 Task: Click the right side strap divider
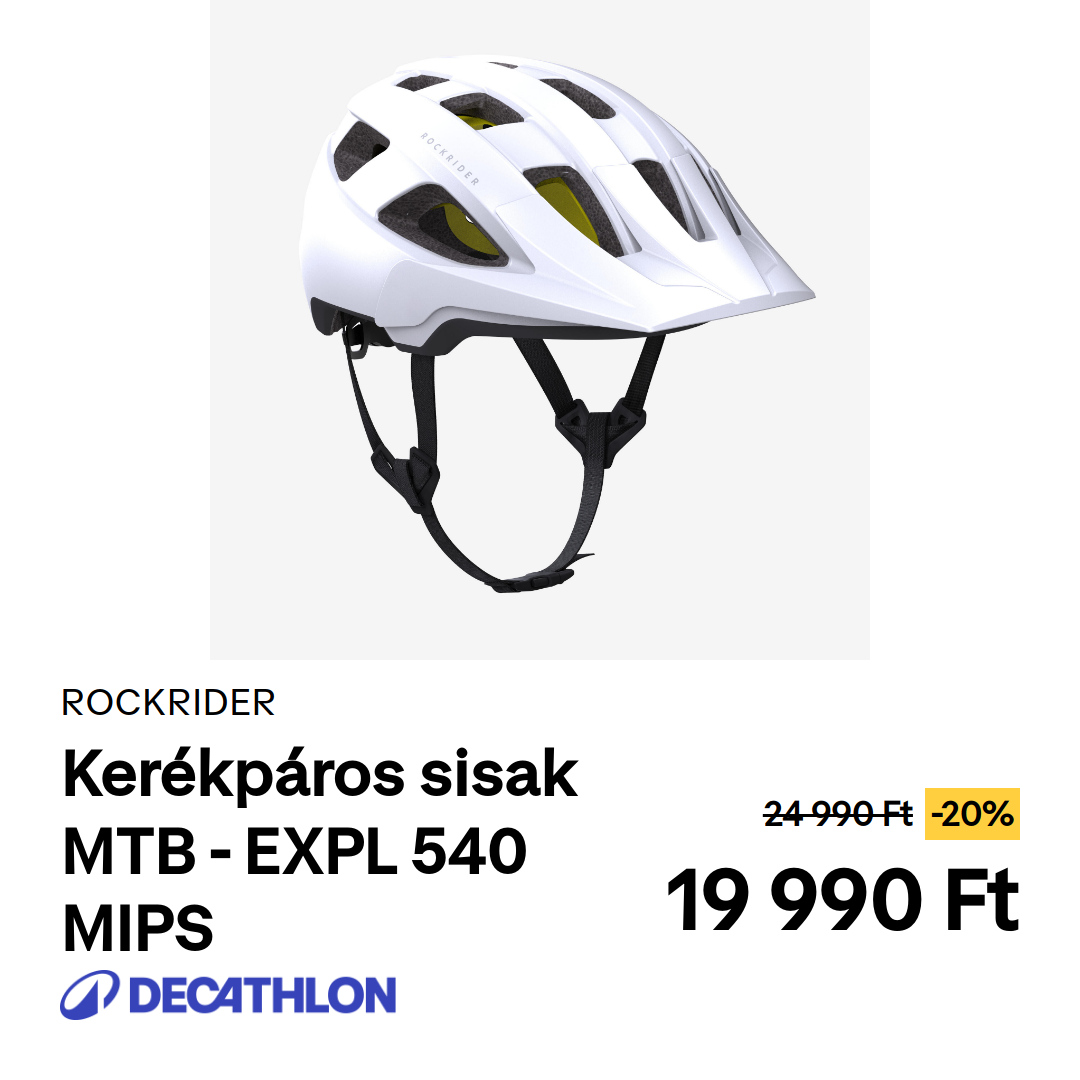[x=600, y=430]
